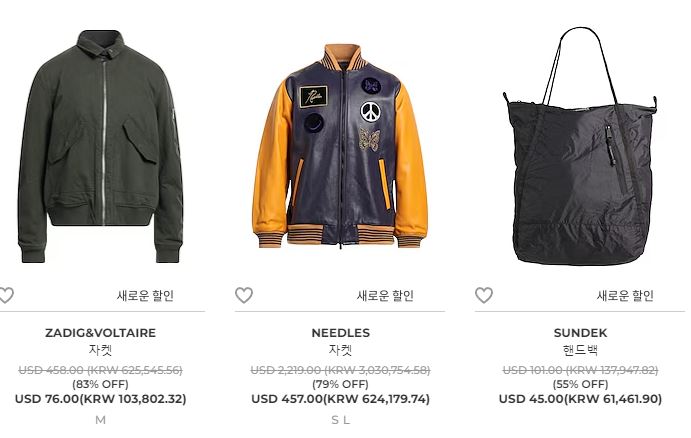Click 새로운 할인 tag on Sundek item
This screenshot has width=691, height=438.
pos(625,296)
